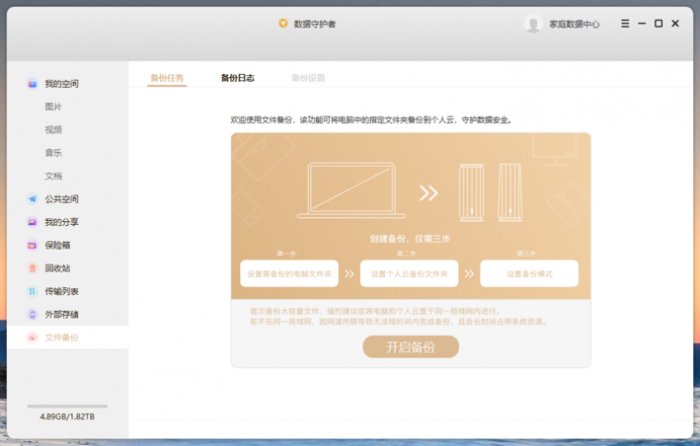The image size is (700, 446).
Task: Open the disabled 备份设置 tab
Action: click(x=308, y=77)
